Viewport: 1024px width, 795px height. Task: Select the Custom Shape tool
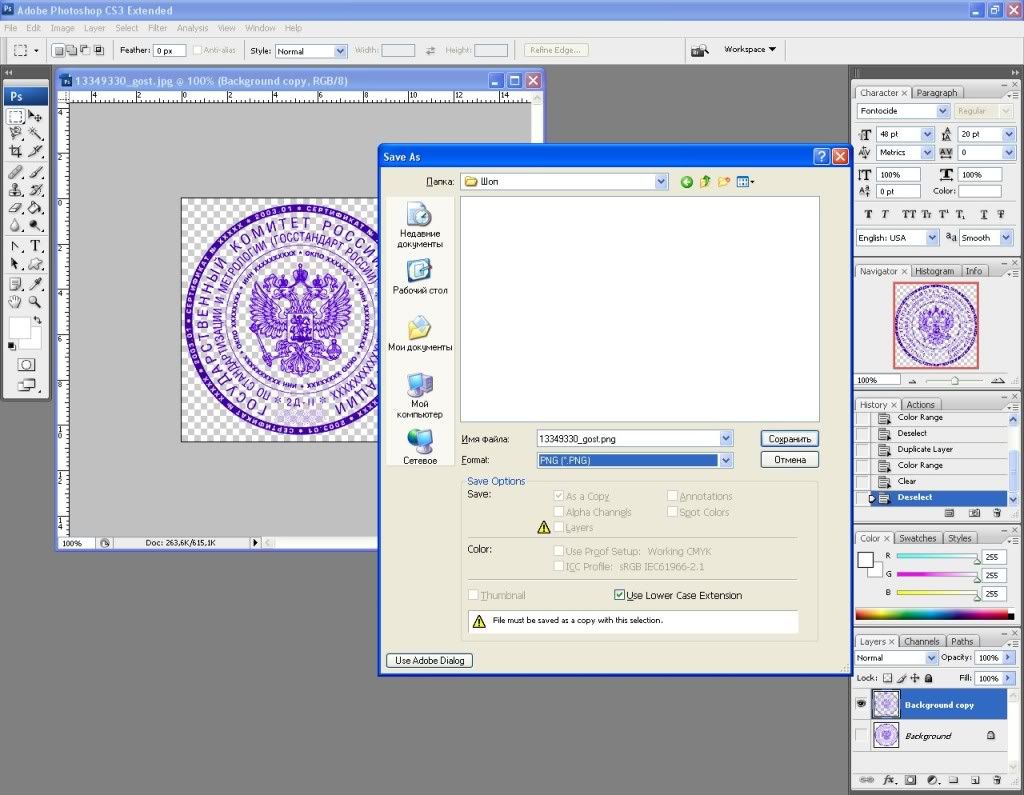point(35,264)
